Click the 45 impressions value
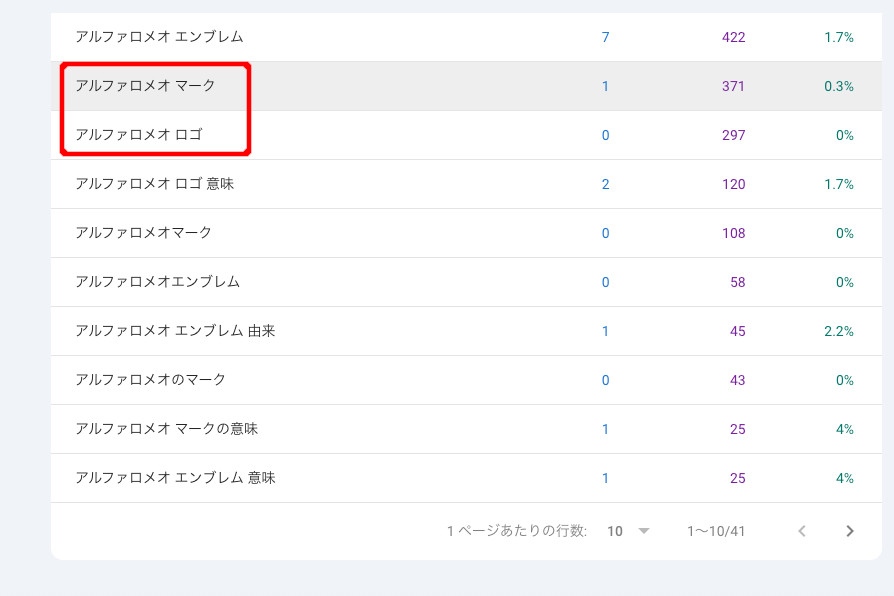 coord(738,332)
